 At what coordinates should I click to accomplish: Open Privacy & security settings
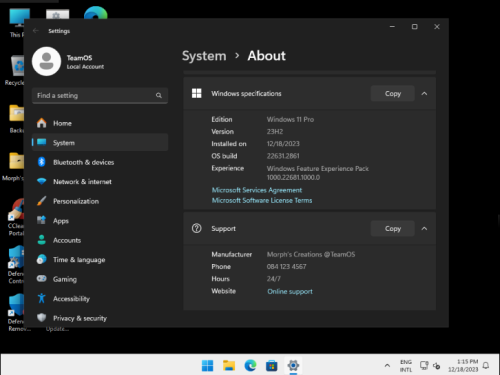coord(100,318)
